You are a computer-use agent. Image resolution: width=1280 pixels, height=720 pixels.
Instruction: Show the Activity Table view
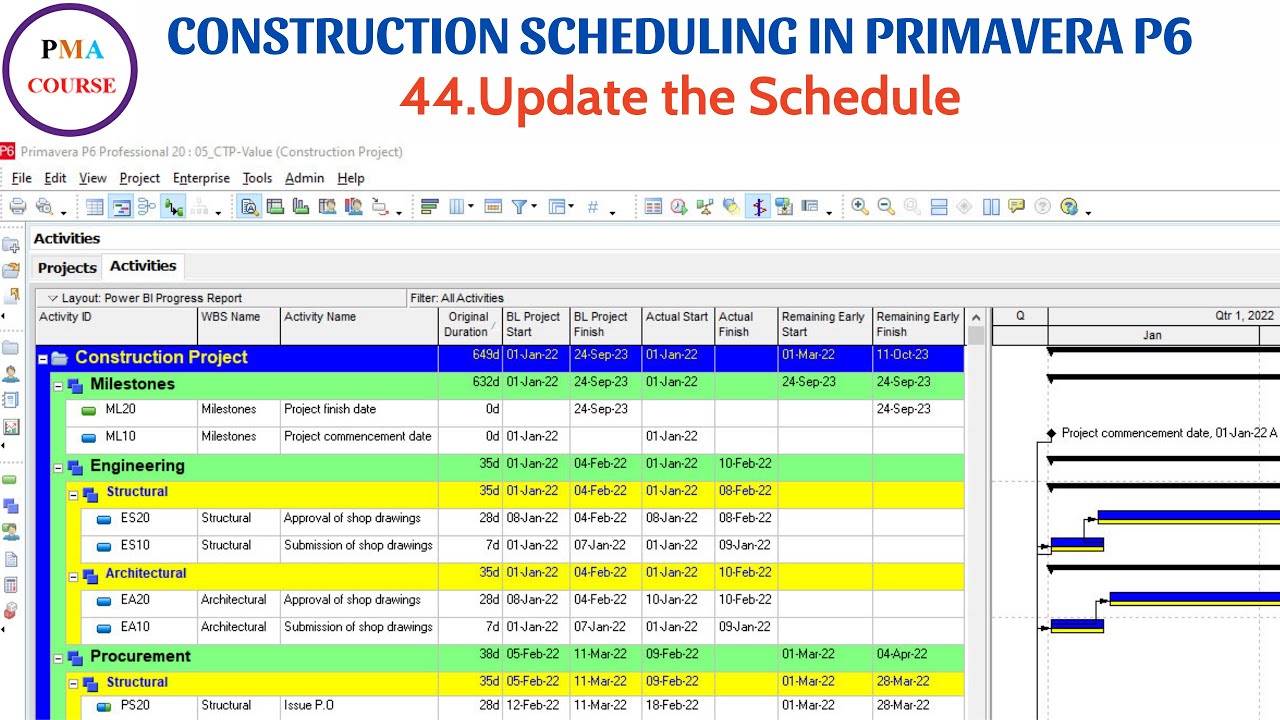tap(95, 207)
